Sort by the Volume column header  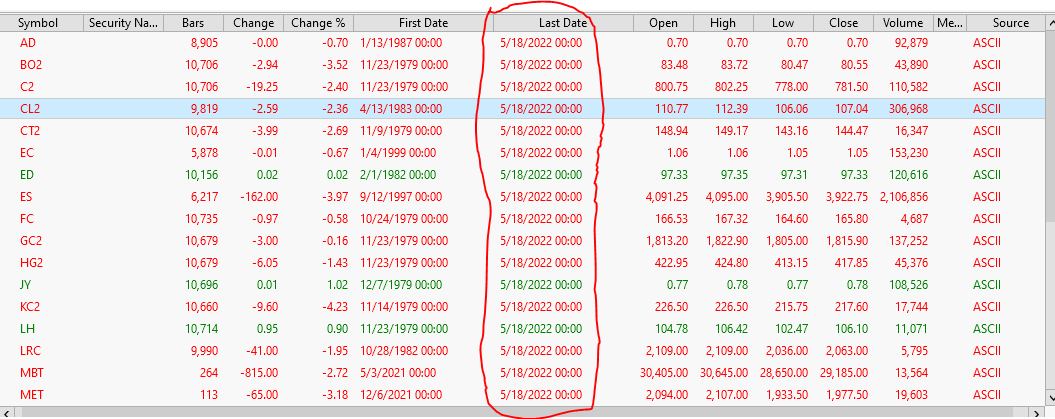(x=903, y=22)
